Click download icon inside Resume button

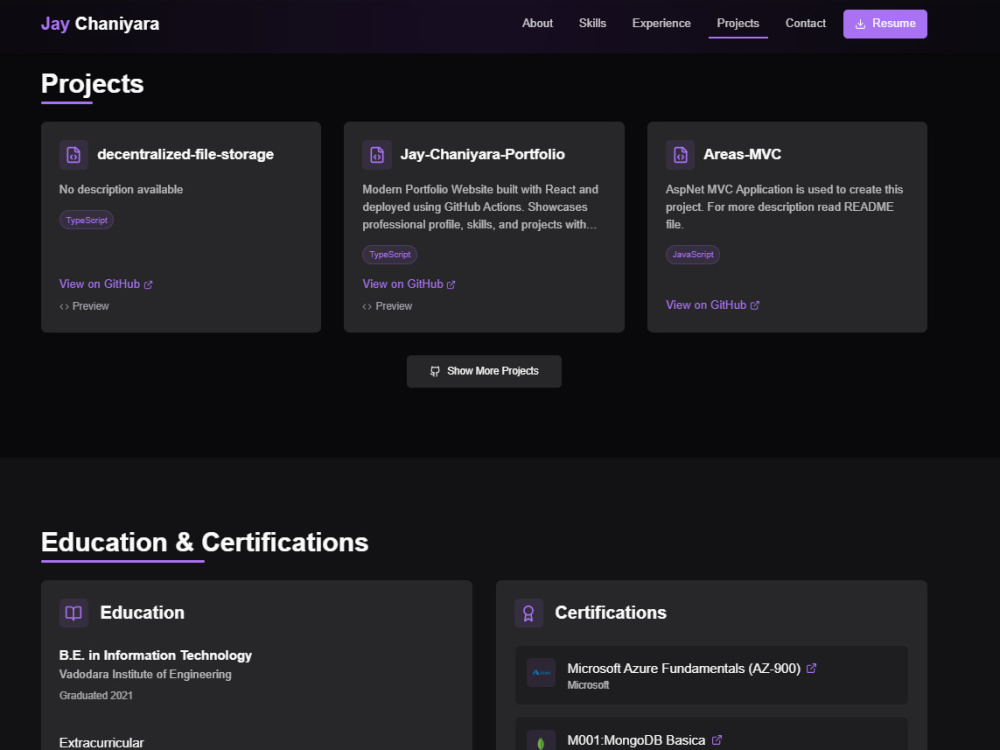tap(860, 24)
